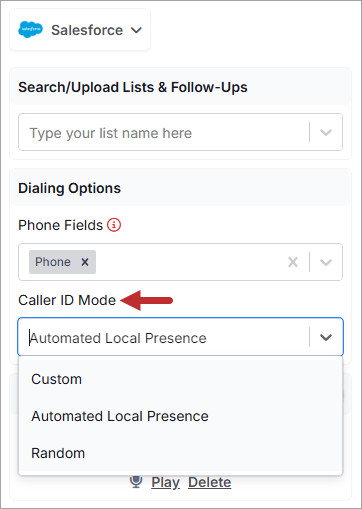This screenshot has width=362, height=509.
Task: Open the list name dropdown chevron
Action: click(326, 132)
